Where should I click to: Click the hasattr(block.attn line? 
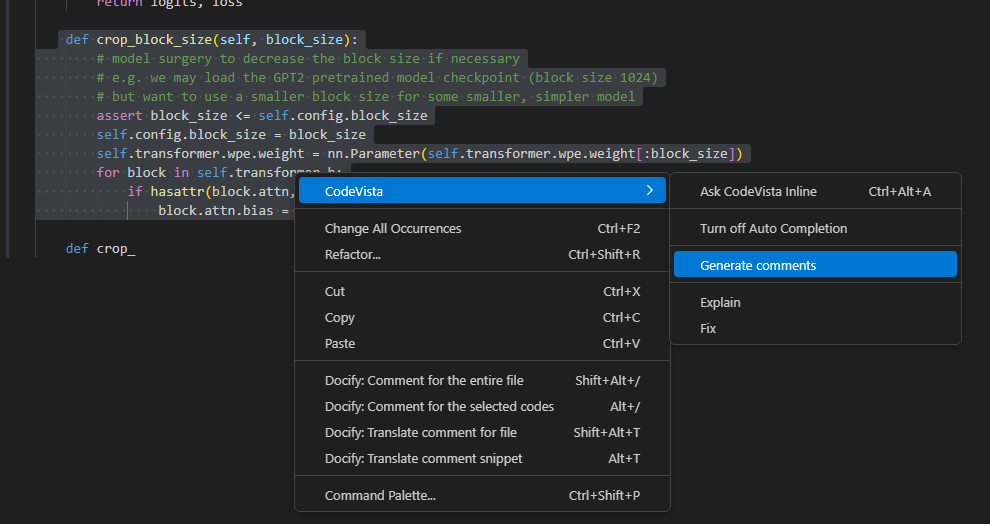point(212,191)
